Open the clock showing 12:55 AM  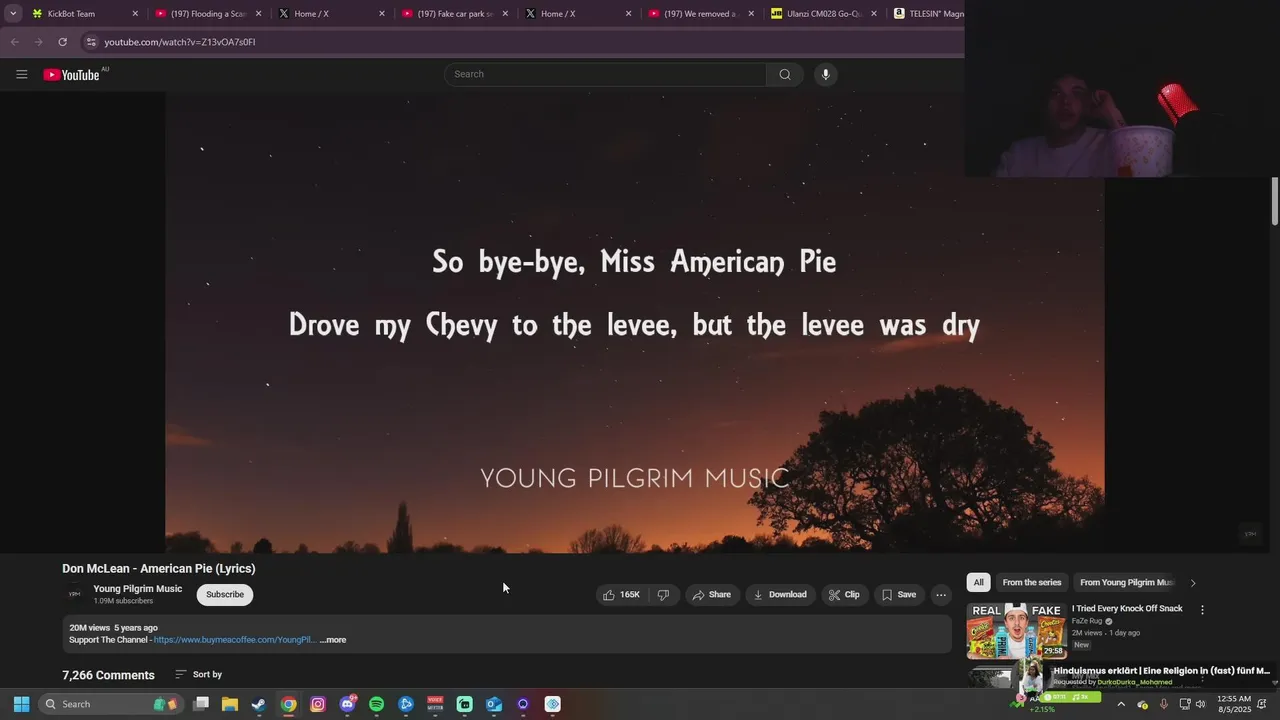tap(1234, 704)
